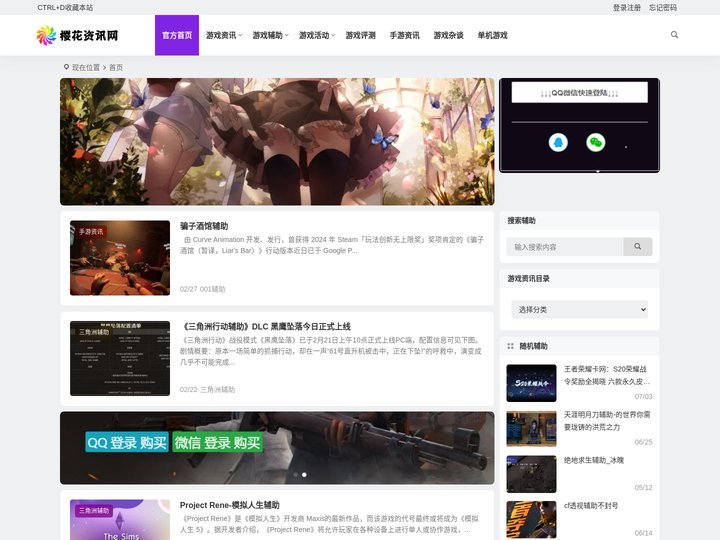
Task: Open cf透视辅助不封号 article link
Action: pos(591,506)
